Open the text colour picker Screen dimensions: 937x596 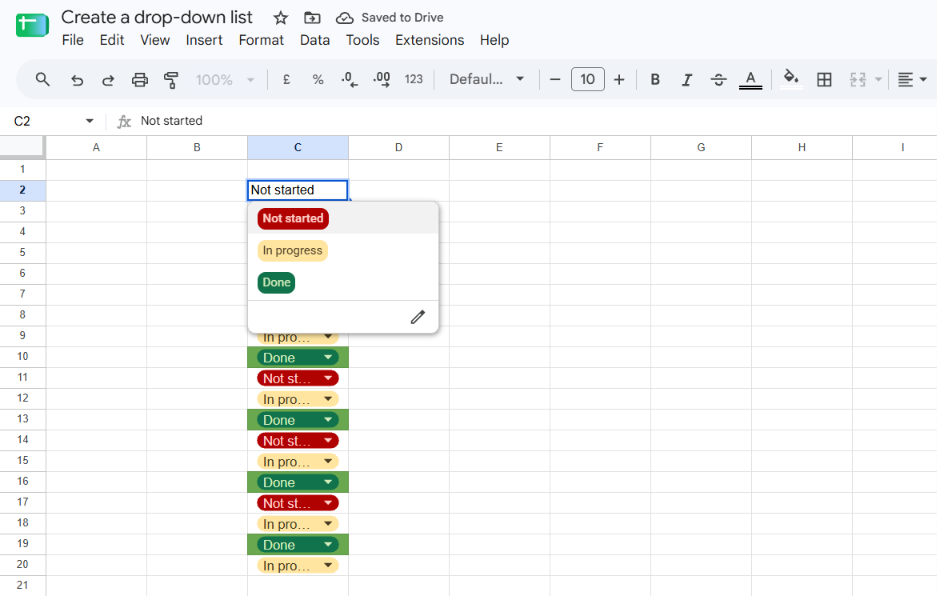click(x=751, y=80)
